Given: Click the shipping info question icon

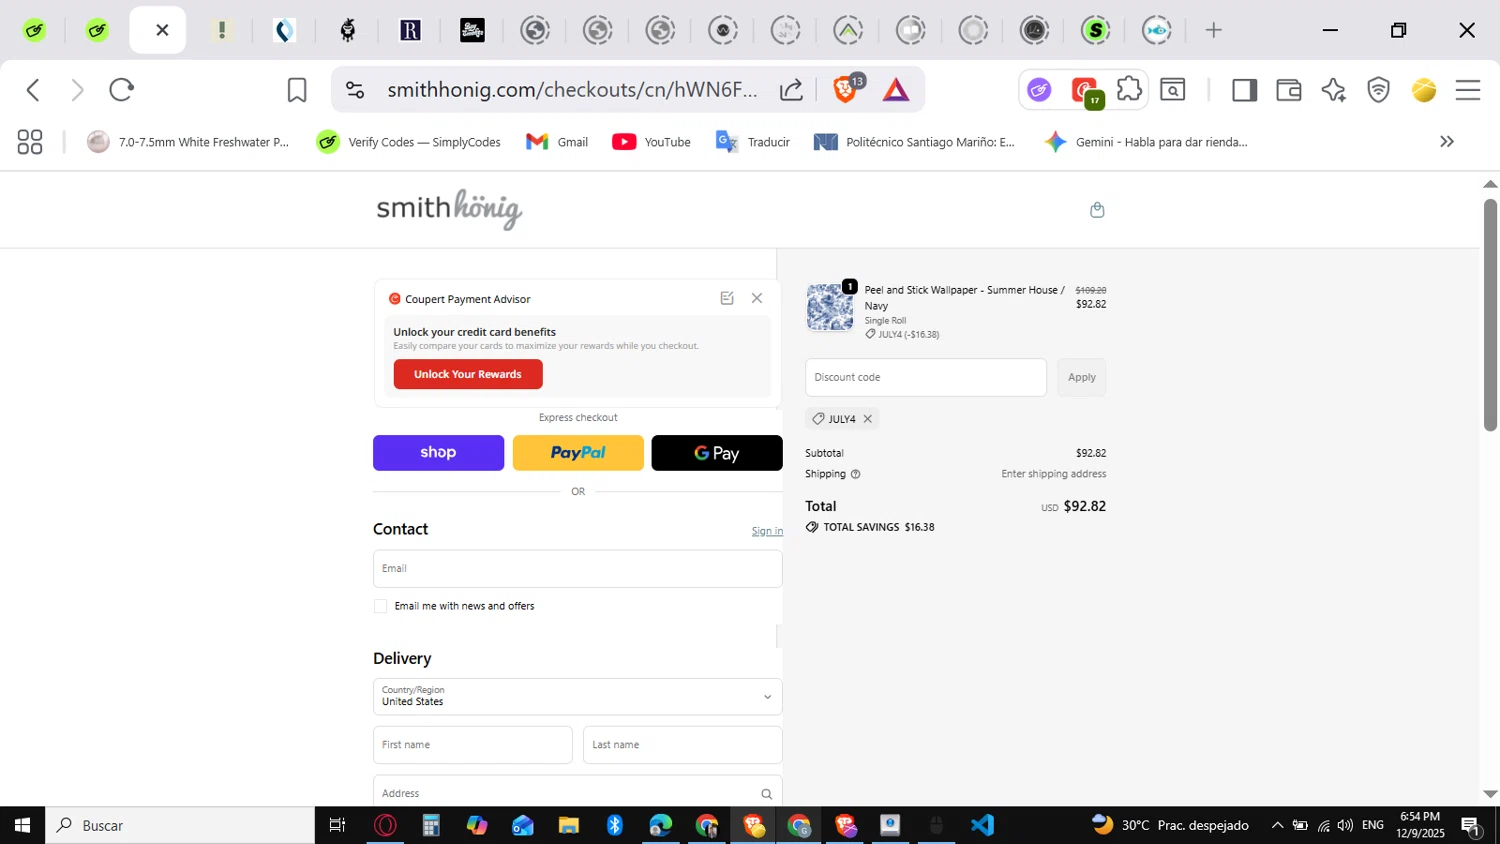Looking at the screenshot, I should pos(855,474).
